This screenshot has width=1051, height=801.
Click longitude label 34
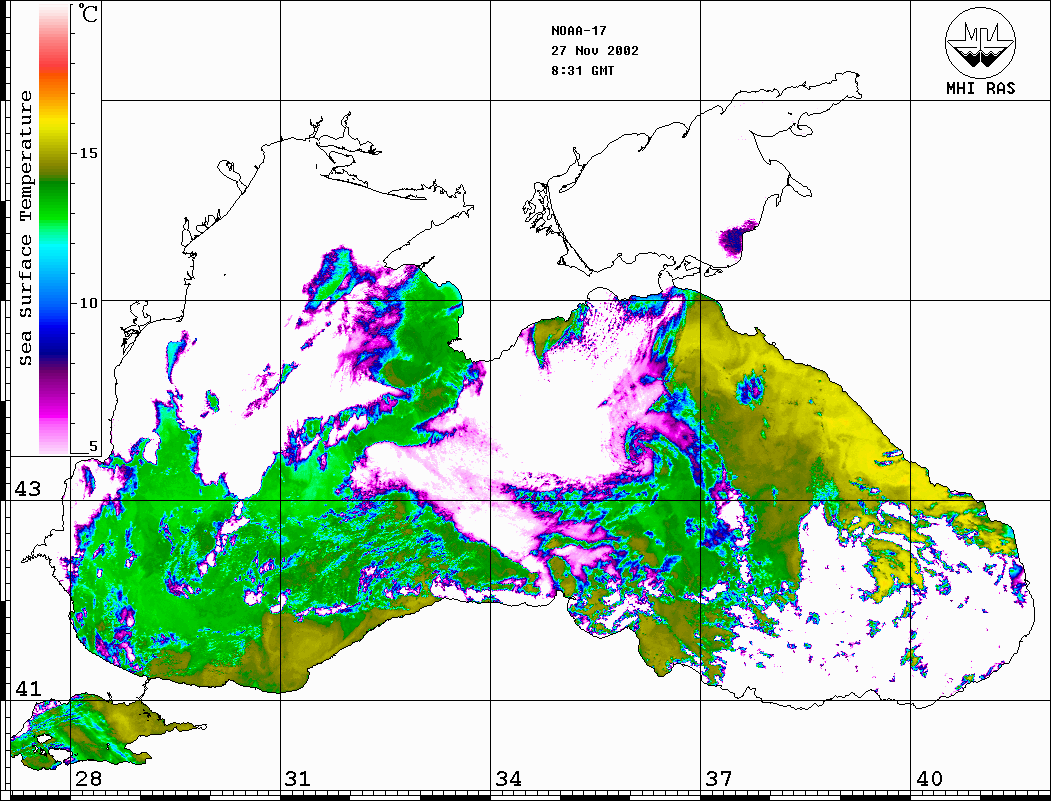coord(508,779)
